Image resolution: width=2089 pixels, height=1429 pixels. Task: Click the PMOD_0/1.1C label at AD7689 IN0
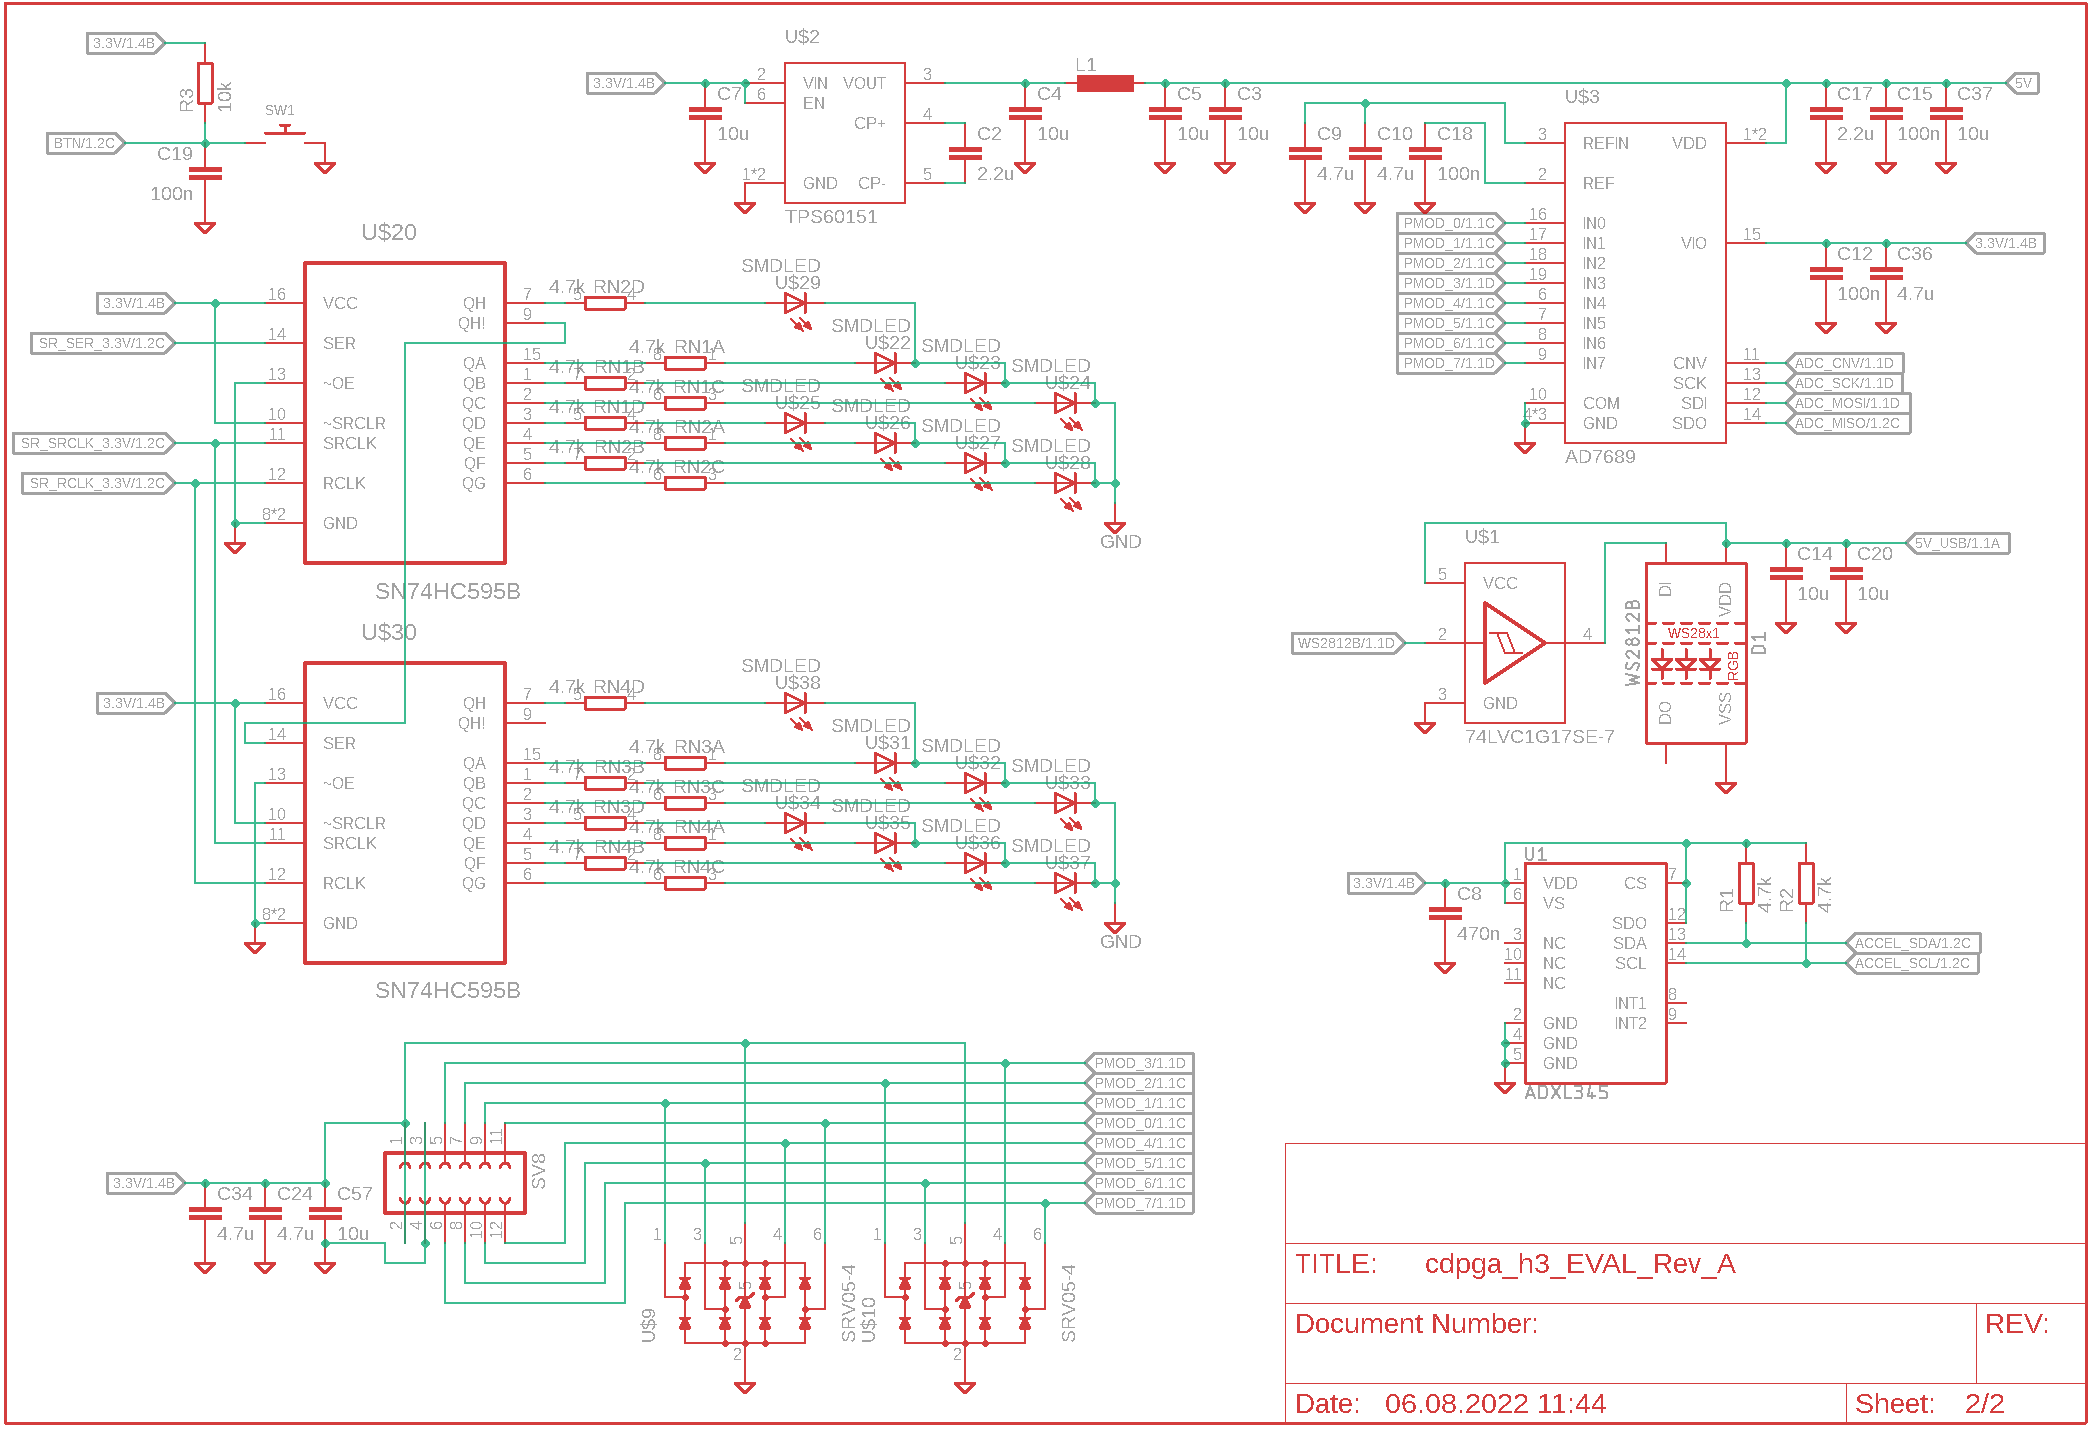1450,223
